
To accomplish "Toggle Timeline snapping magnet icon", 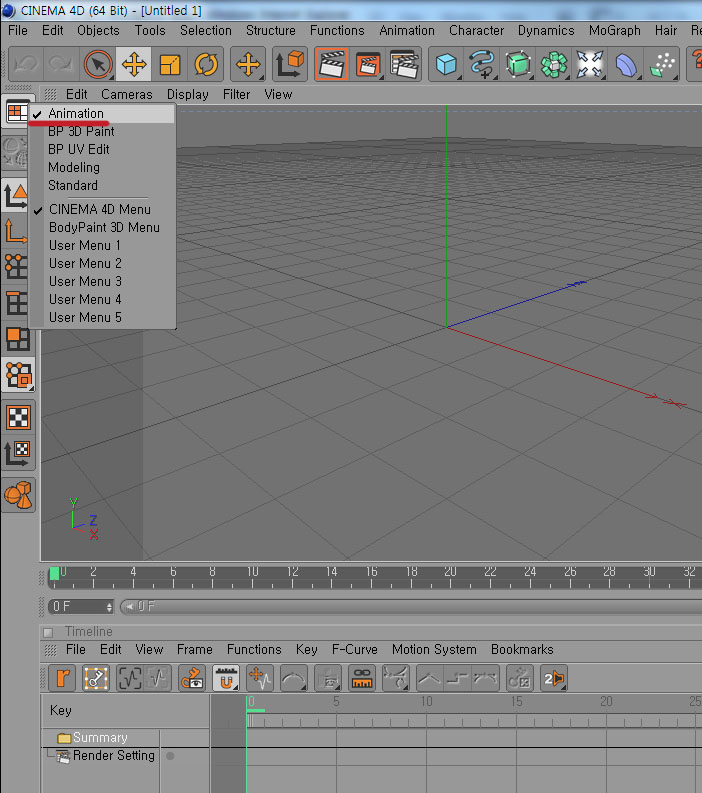I will coord(226,678).
